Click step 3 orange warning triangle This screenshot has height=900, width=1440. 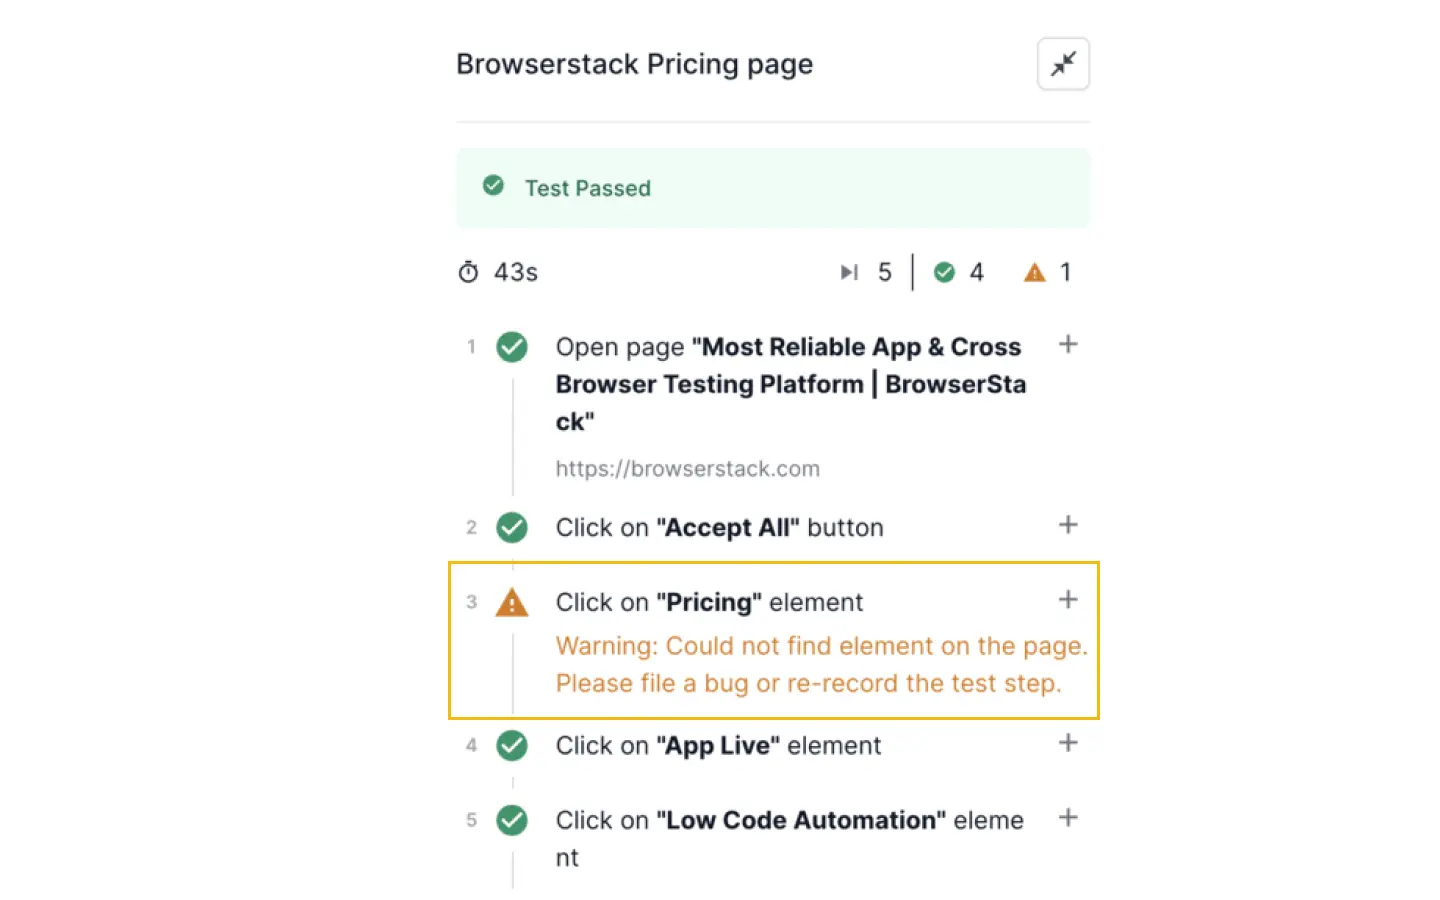[512, 603]
